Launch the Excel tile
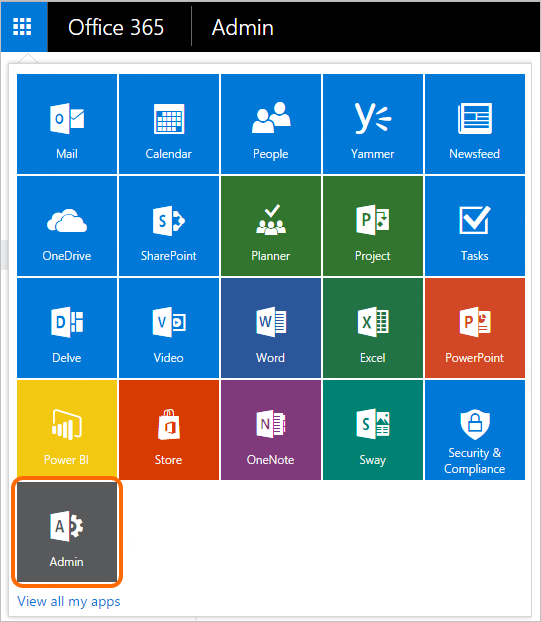Viewport: 541px width, 622px height. pyautogui.click(x=373, y=328)
